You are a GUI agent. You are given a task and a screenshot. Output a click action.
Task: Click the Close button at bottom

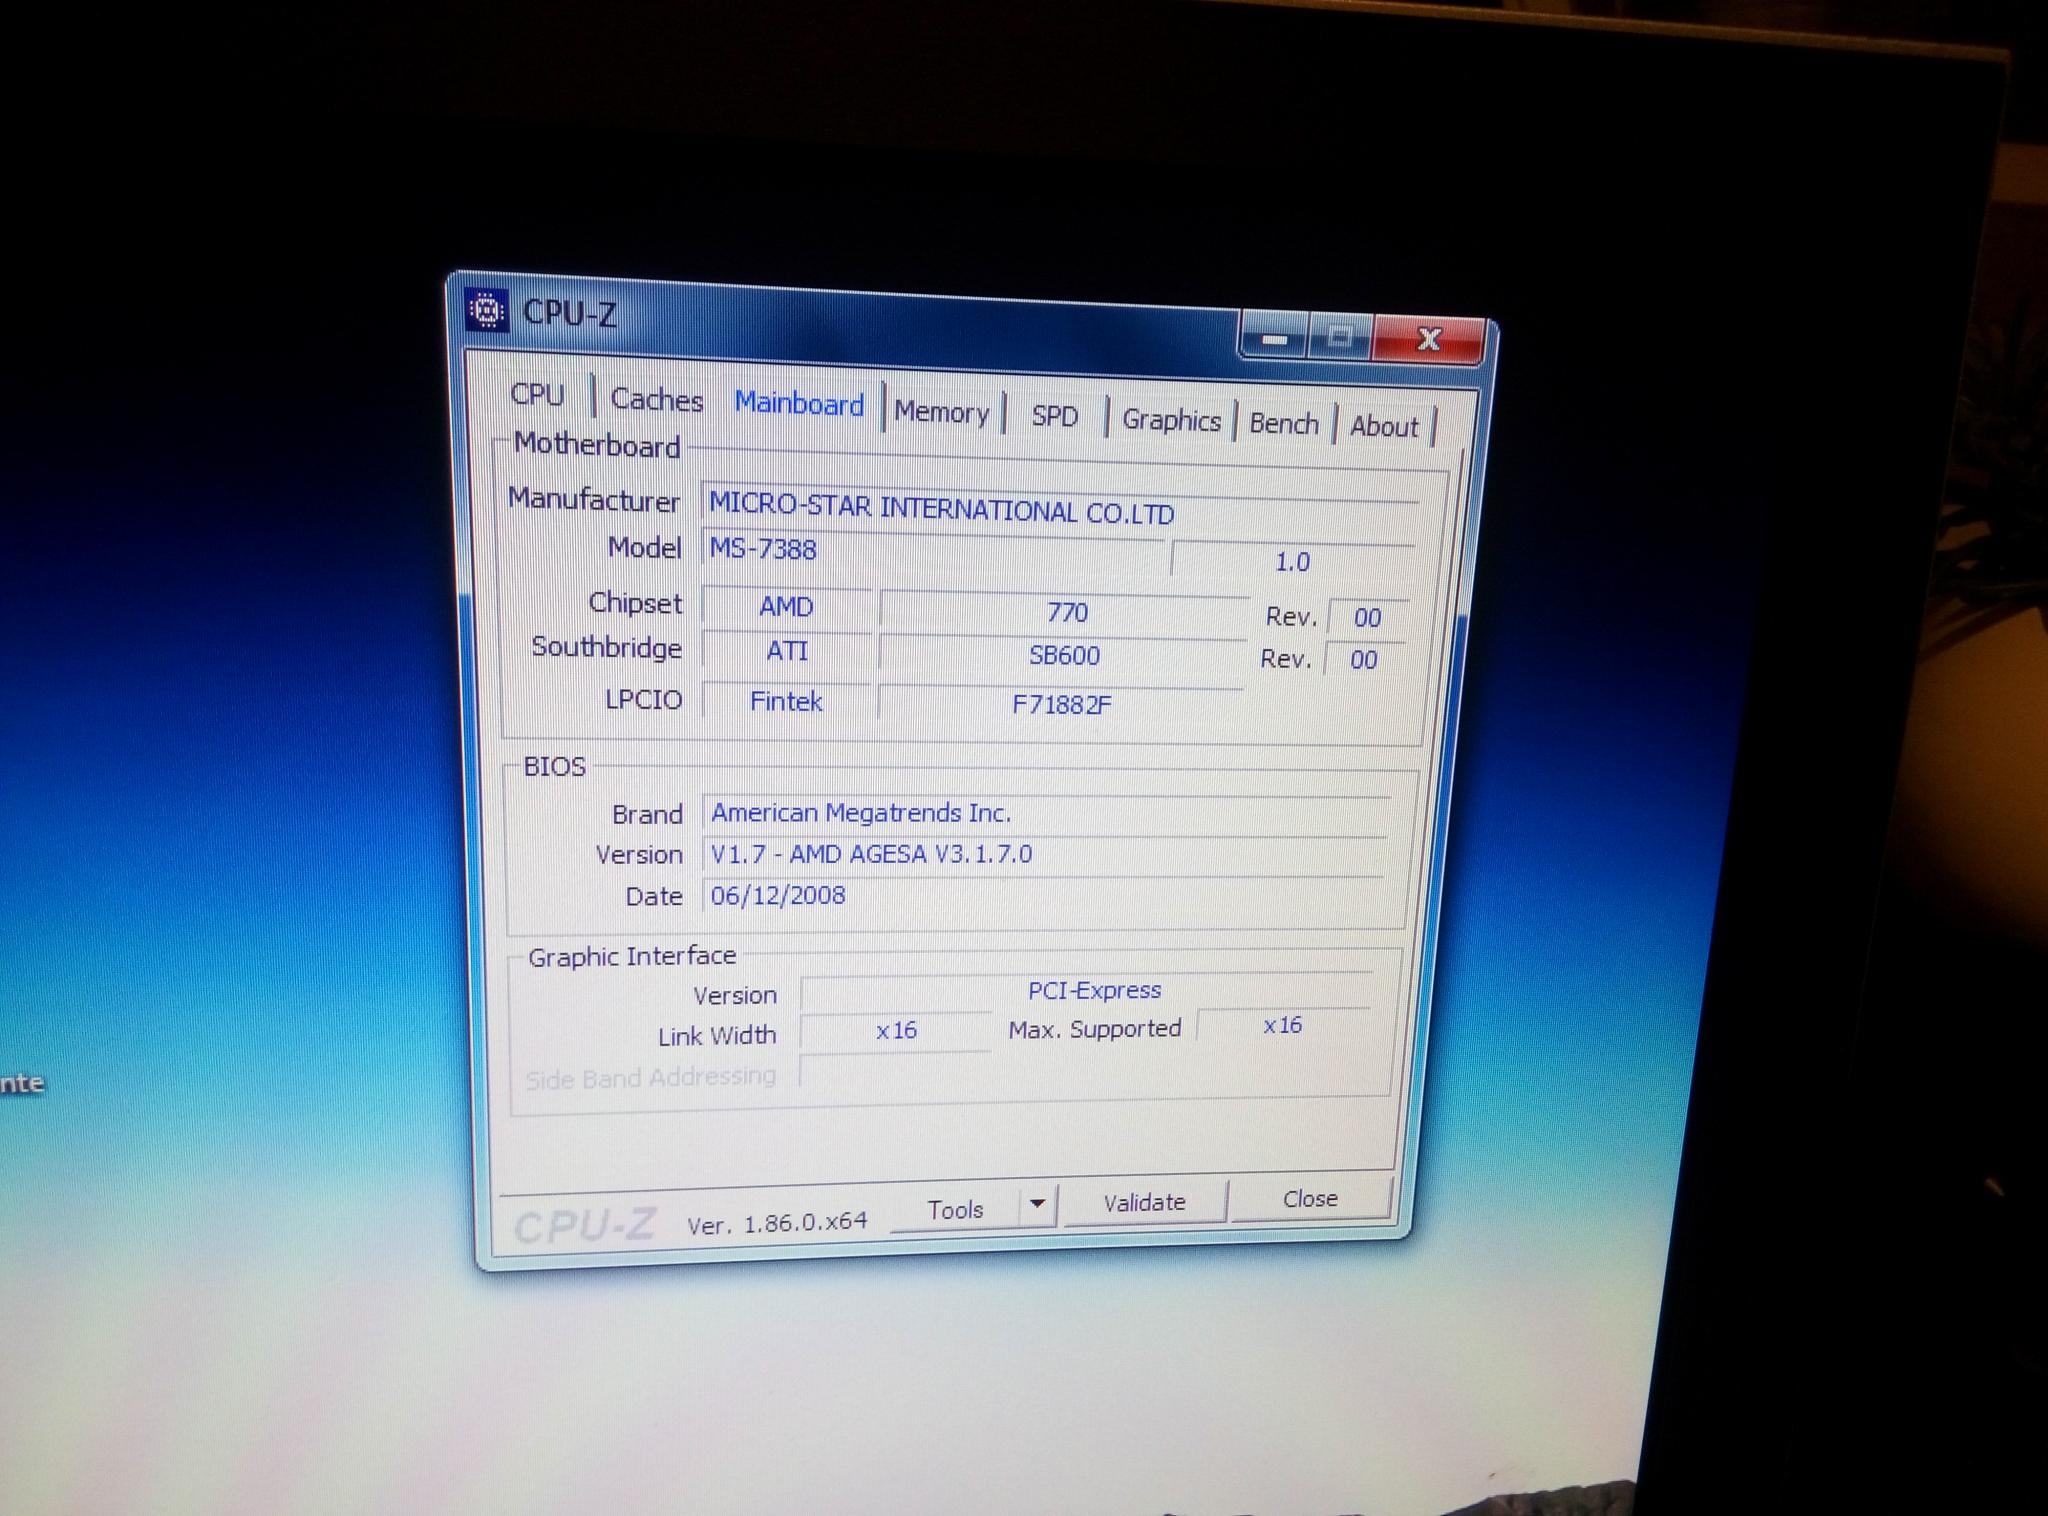tap(1310, 1198)
